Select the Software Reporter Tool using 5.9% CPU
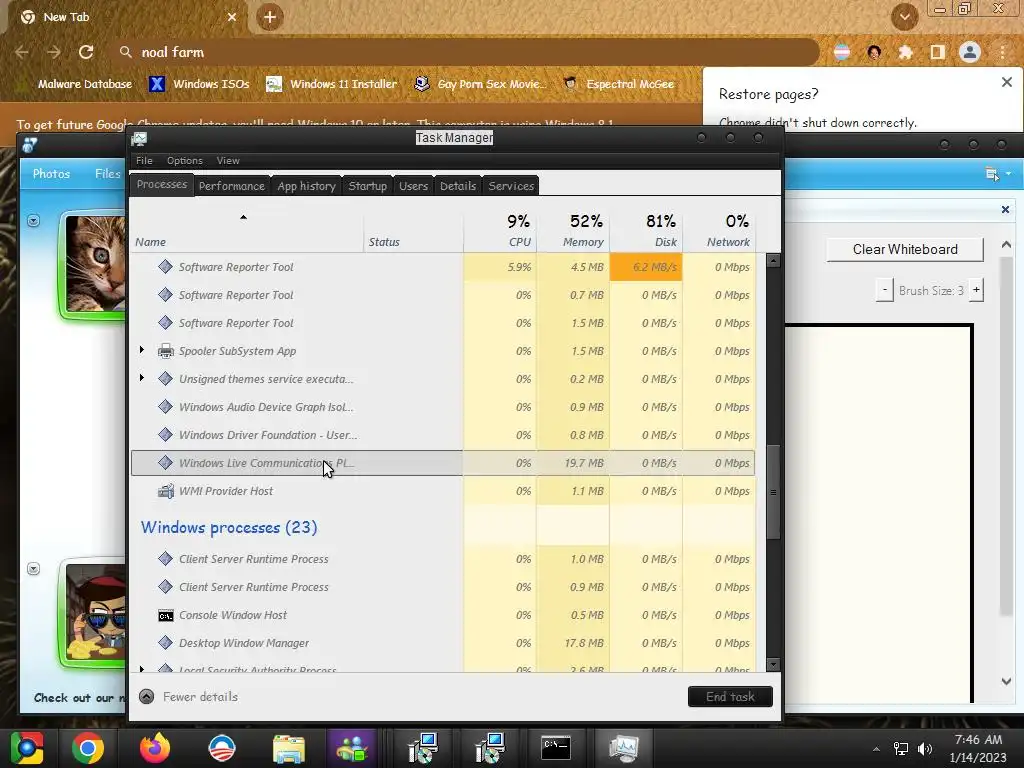 [443, 267]
